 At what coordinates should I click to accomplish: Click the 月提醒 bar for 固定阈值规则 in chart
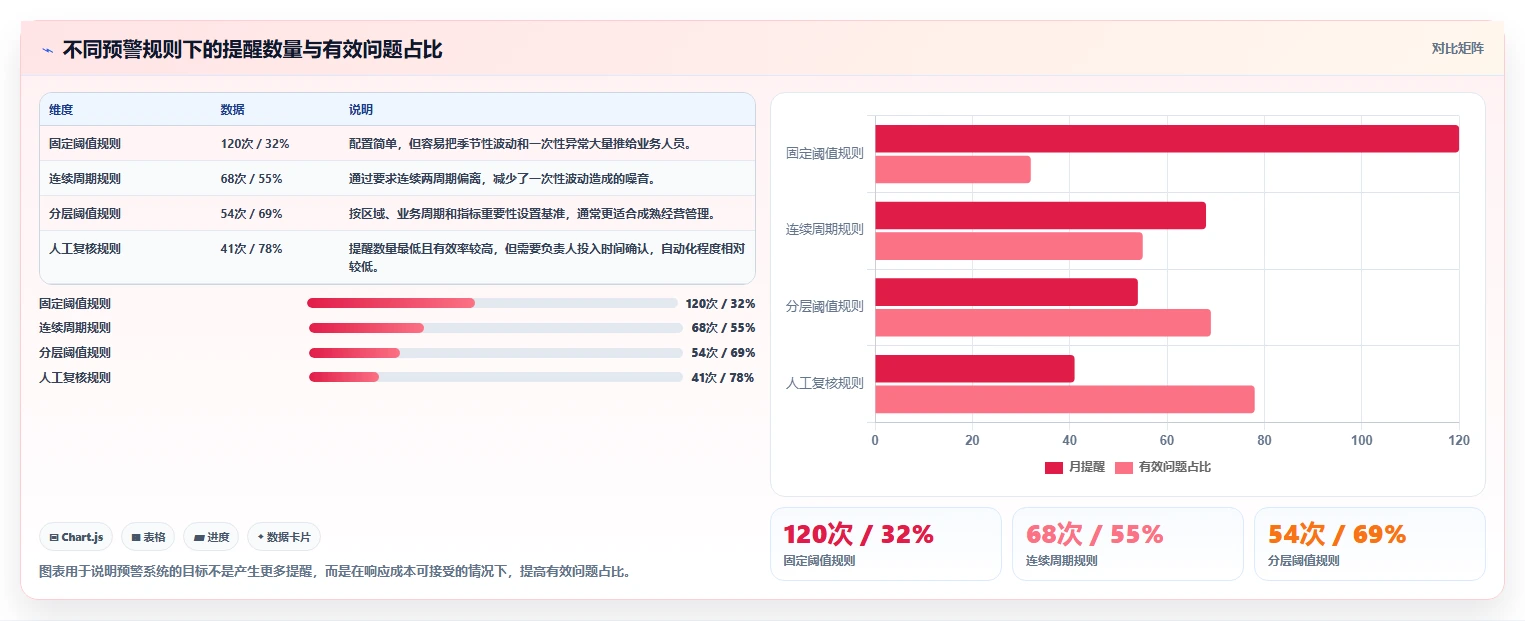[x=1167, y=139]
